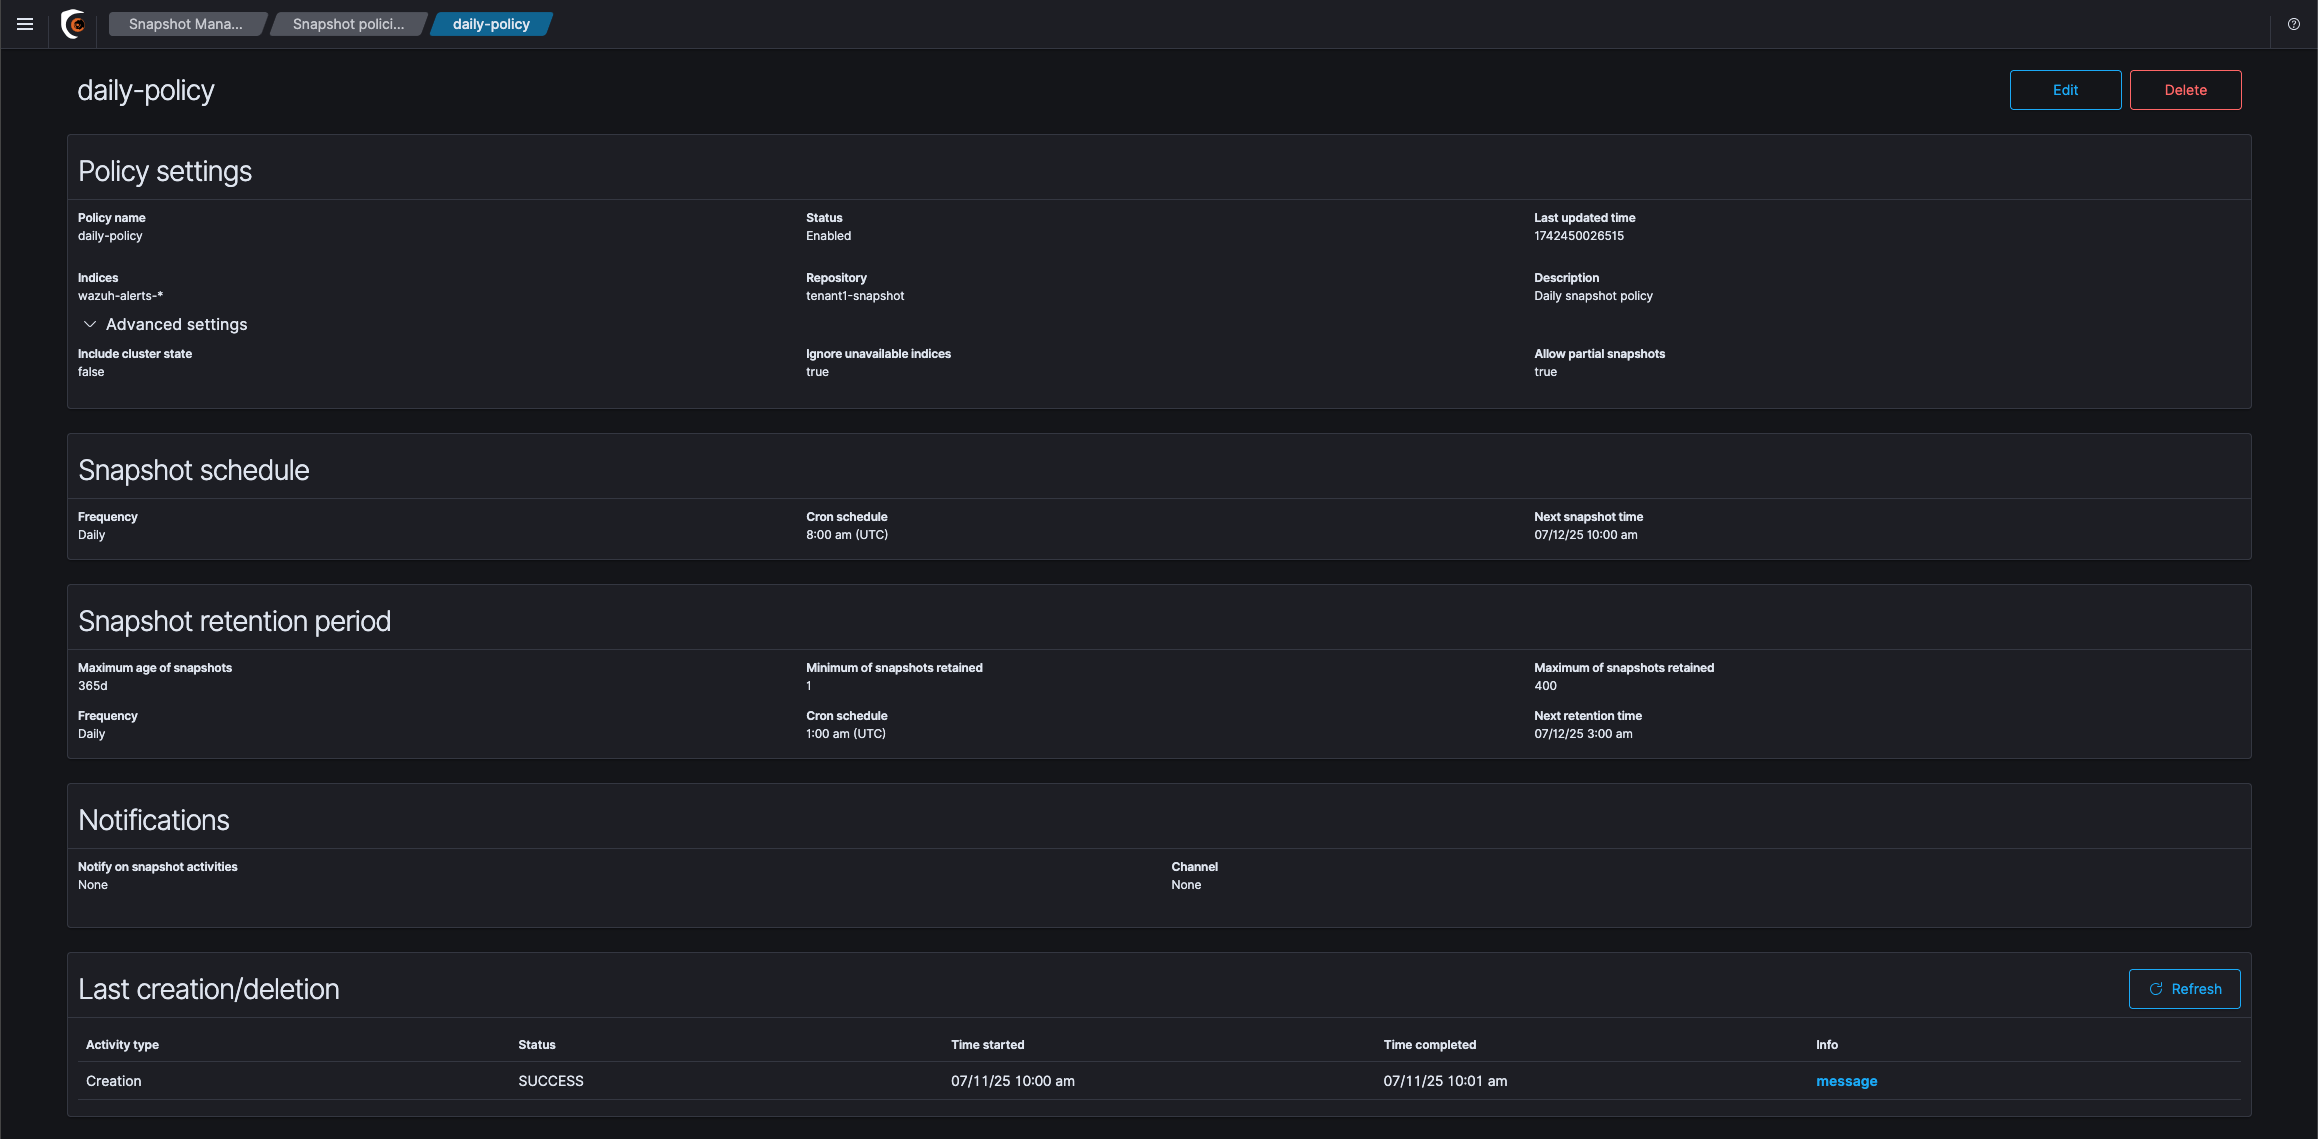This screenshot has width=2318, height=1139.
Task: Click the Info column header
Action: tap(1826, 1044)
